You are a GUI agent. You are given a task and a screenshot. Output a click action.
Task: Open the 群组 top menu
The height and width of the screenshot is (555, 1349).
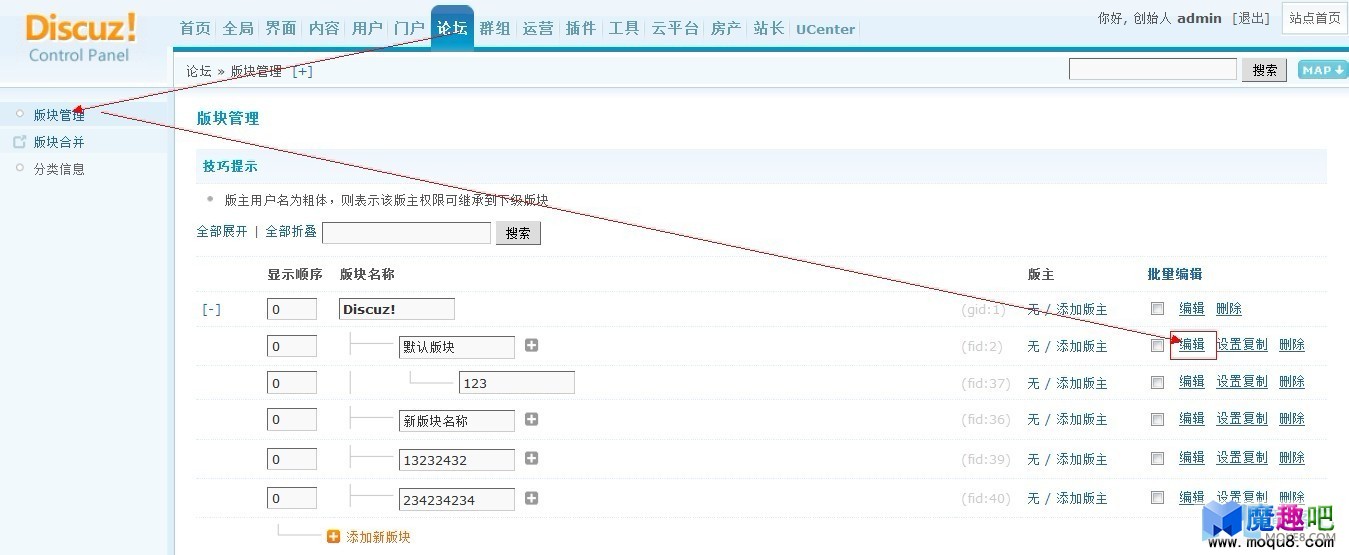[495, 28]
